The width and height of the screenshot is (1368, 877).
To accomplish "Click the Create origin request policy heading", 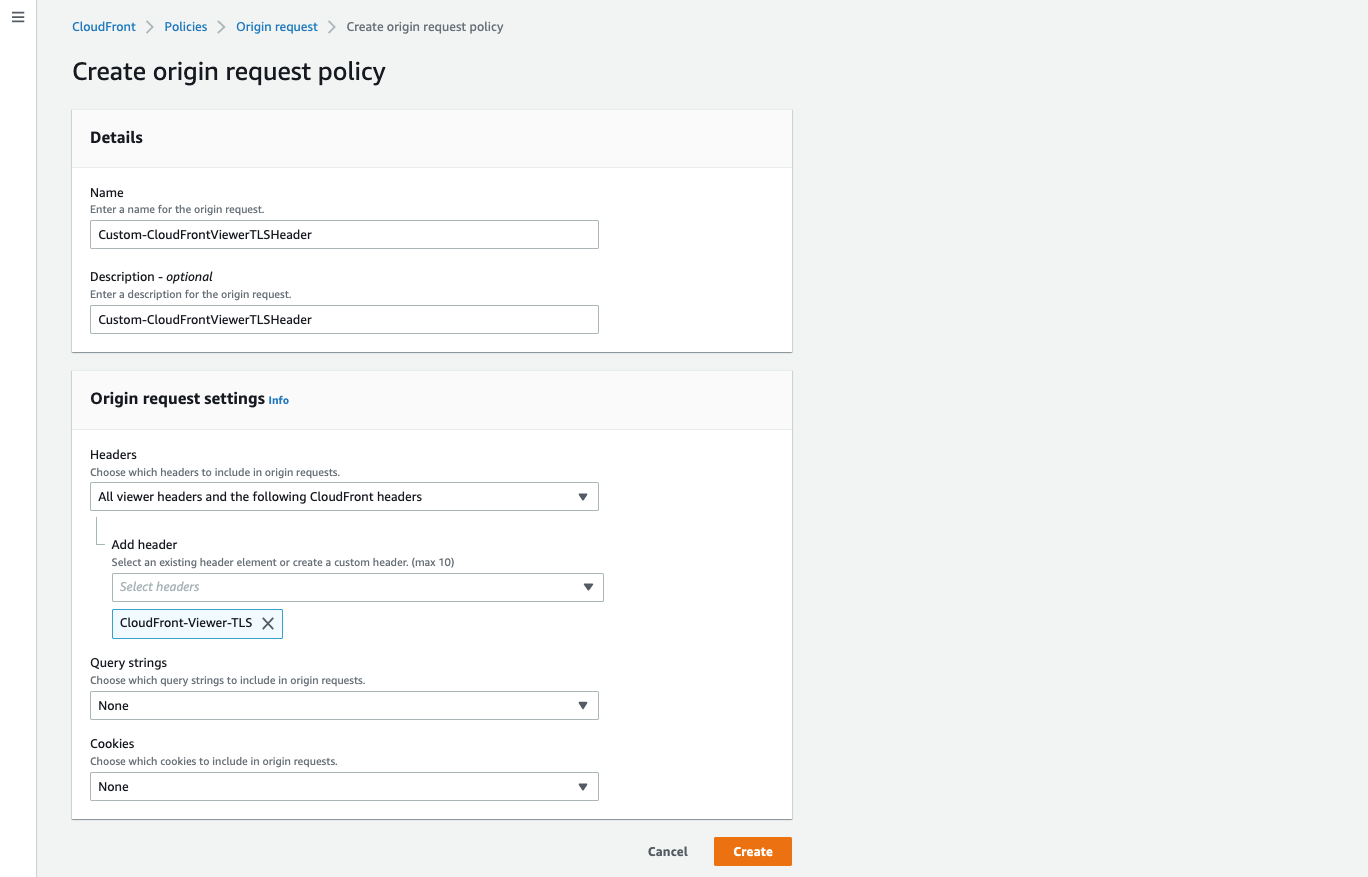I will [228, 71].
